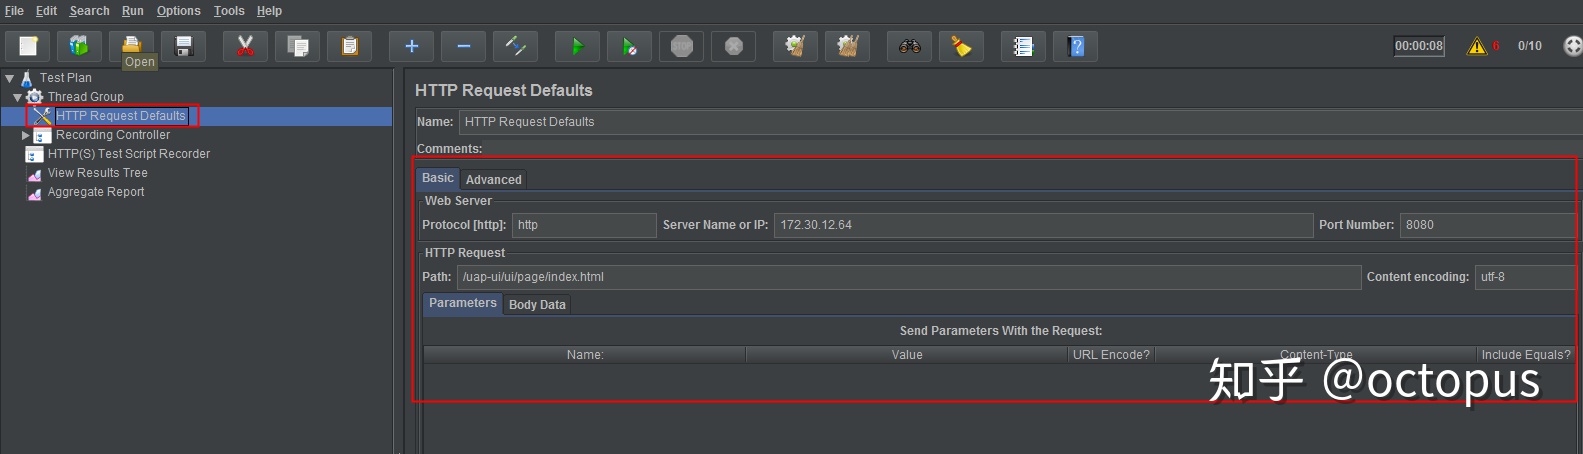The image size is (1583, 454).
Task: Open the File menu
Action: [14, 11]
